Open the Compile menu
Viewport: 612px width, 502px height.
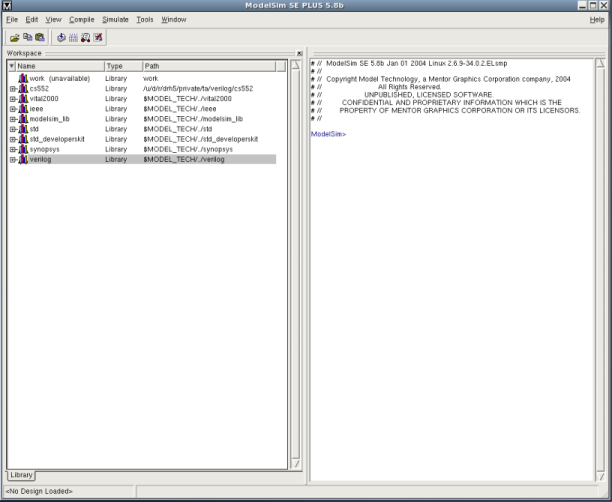(82, 20)
